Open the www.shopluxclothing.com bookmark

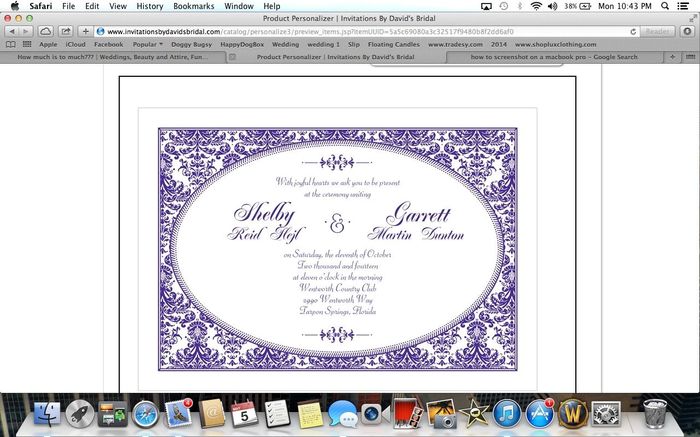(x=555, y=44)
